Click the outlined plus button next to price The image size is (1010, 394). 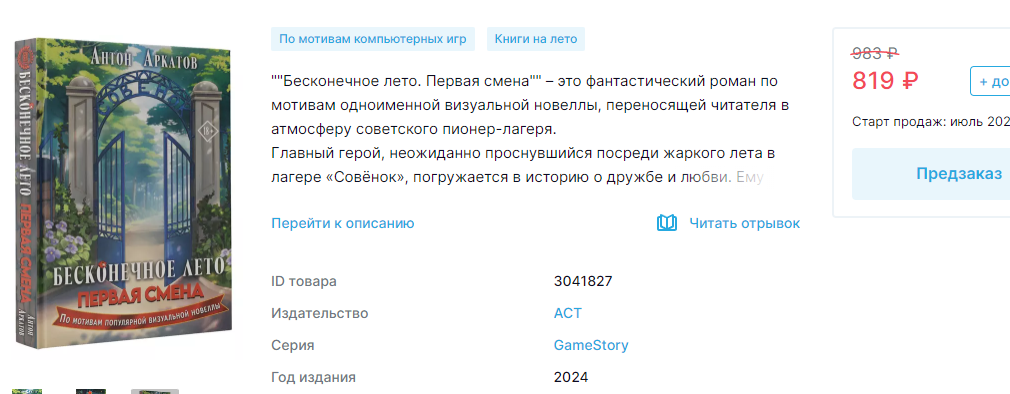point(990,81)
